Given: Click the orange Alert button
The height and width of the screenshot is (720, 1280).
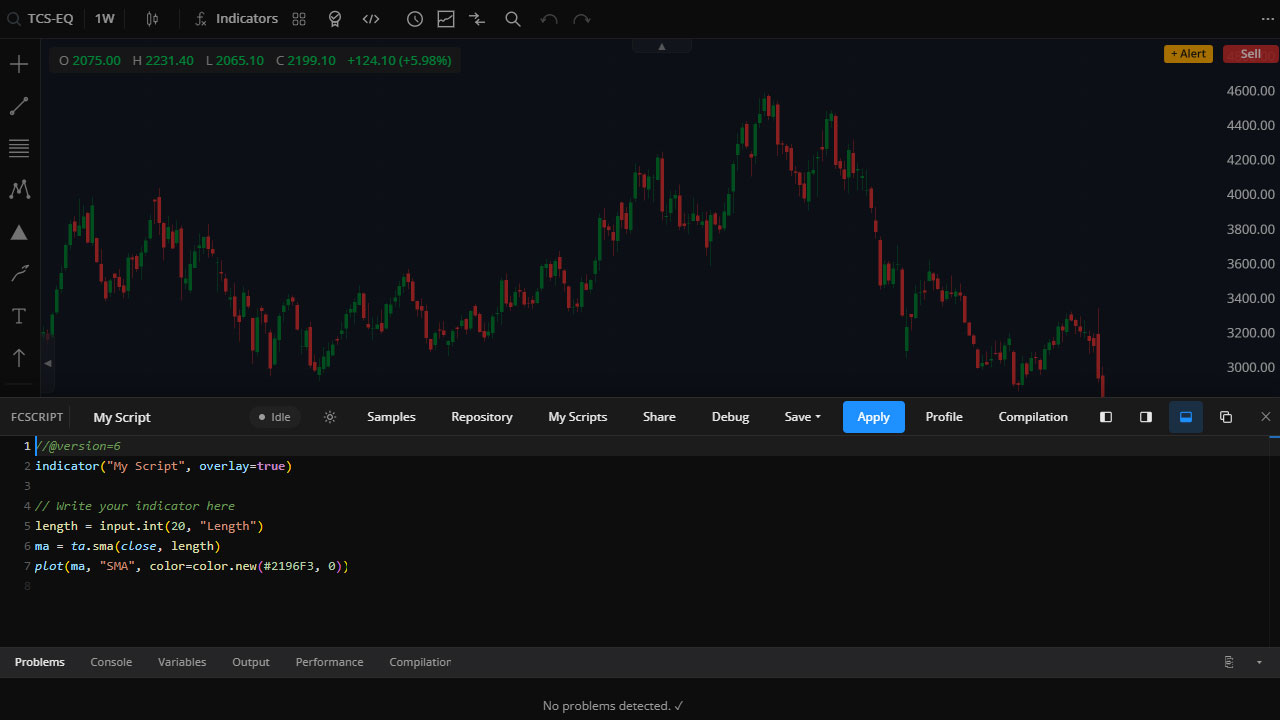Looking at the screenshot, I should (1188, 54).
